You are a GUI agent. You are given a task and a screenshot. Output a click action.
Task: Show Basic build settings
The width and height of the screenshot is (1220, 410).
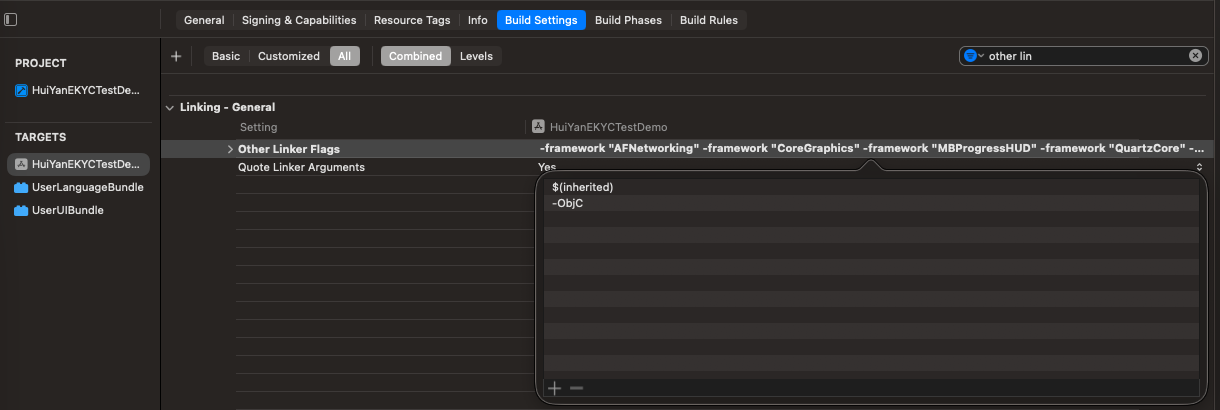[226, 56]
